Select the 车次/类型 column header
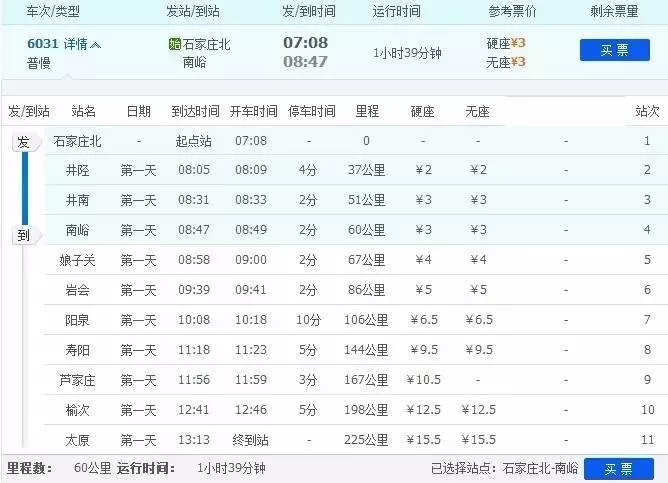 click(x=53, y=11)
